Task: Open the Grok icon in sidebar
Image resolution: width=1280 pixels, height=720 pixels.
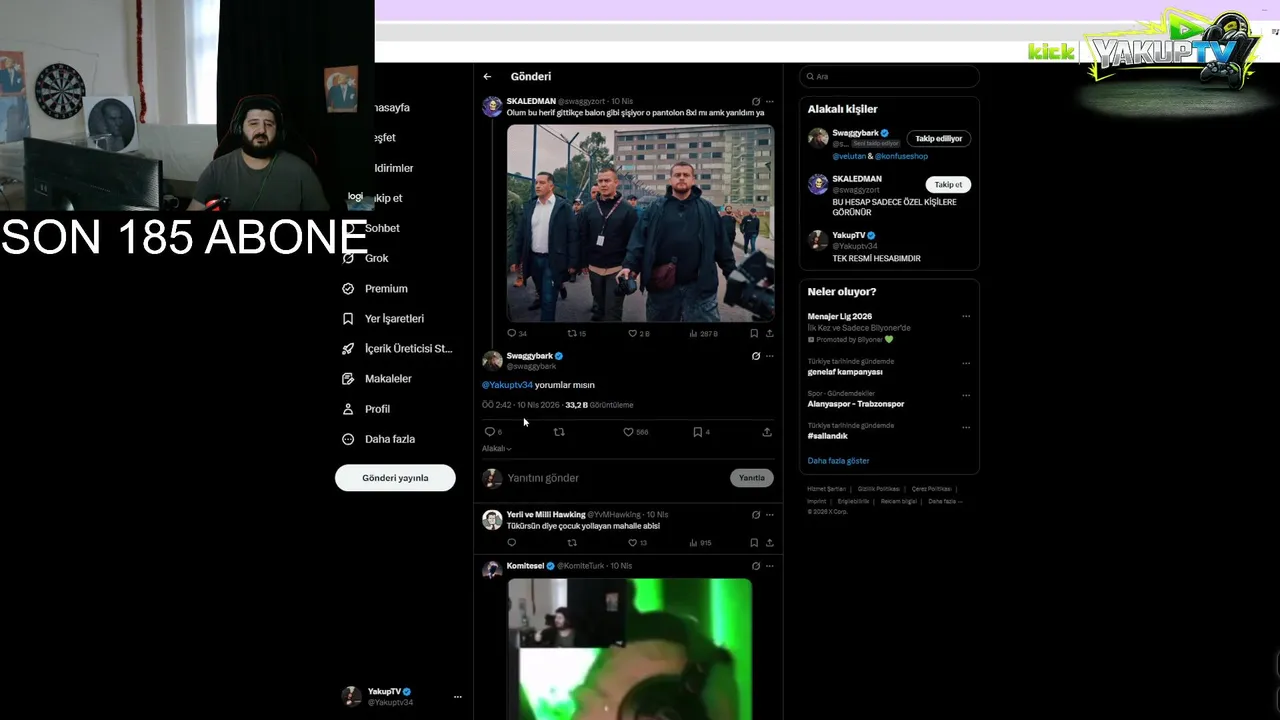Action: pyautogui.click(x=348, y=258)
